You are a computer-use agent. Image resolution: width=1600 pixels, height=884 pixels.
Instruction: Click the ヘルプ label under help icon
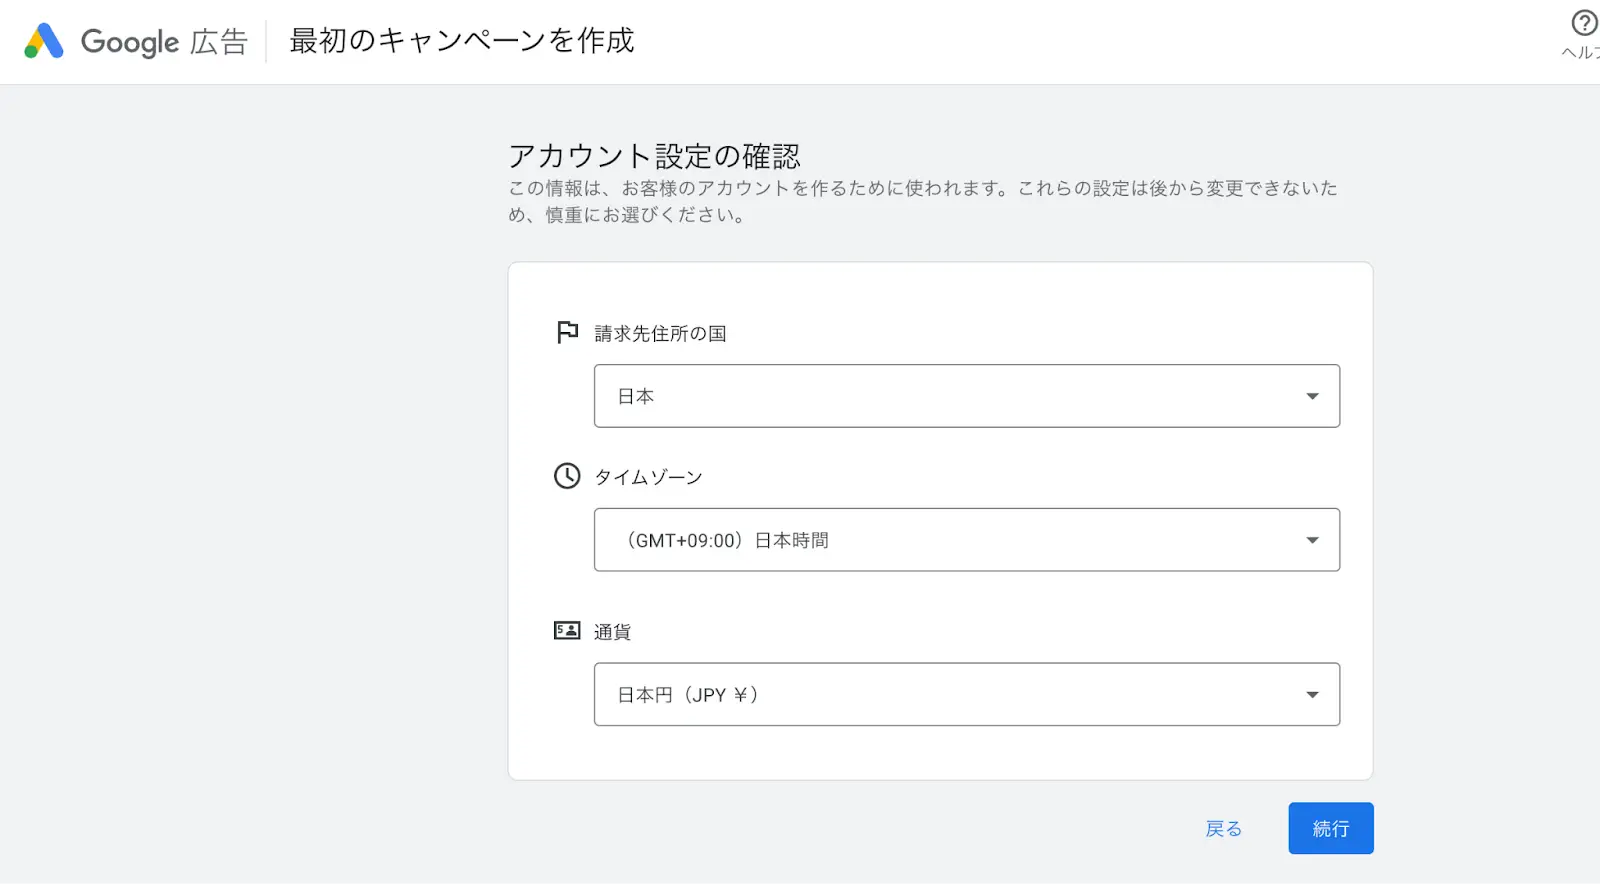coord(1581,52)
